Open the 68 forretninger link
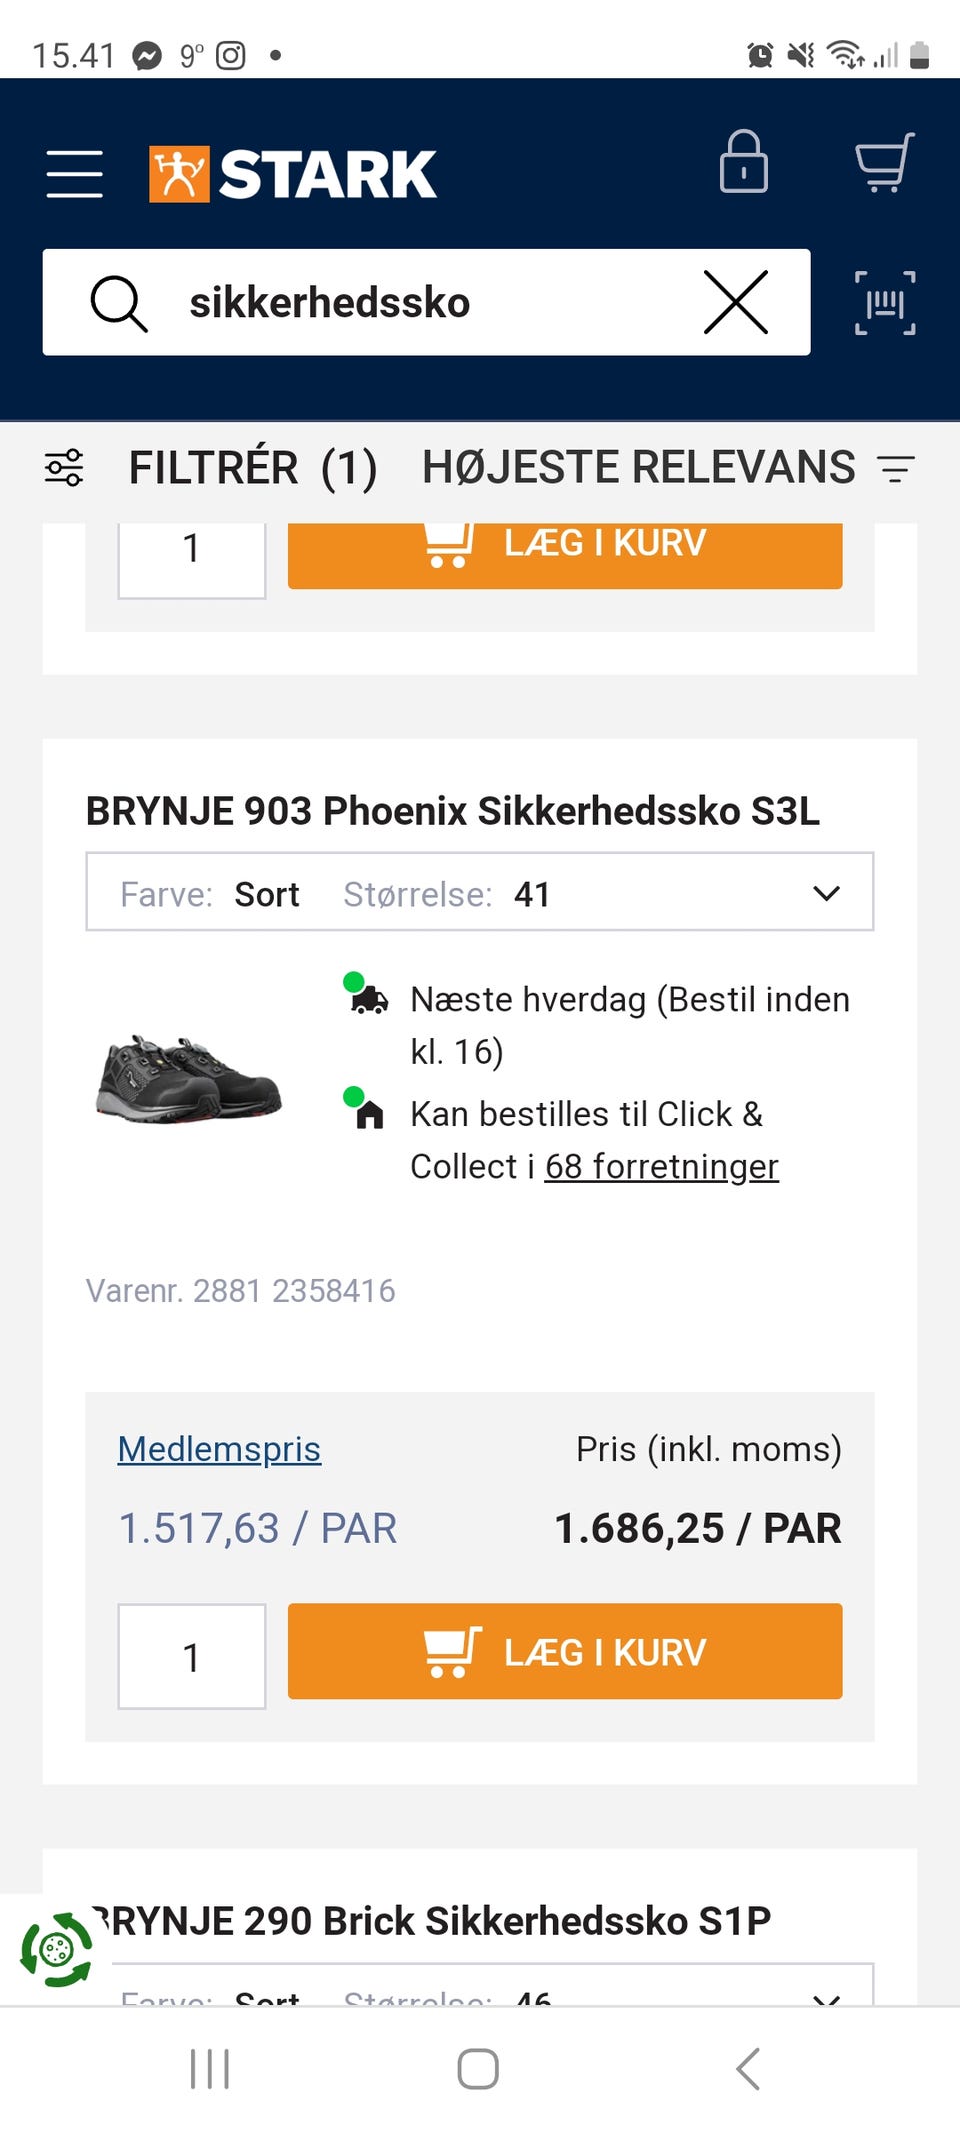 [662, 1166]
